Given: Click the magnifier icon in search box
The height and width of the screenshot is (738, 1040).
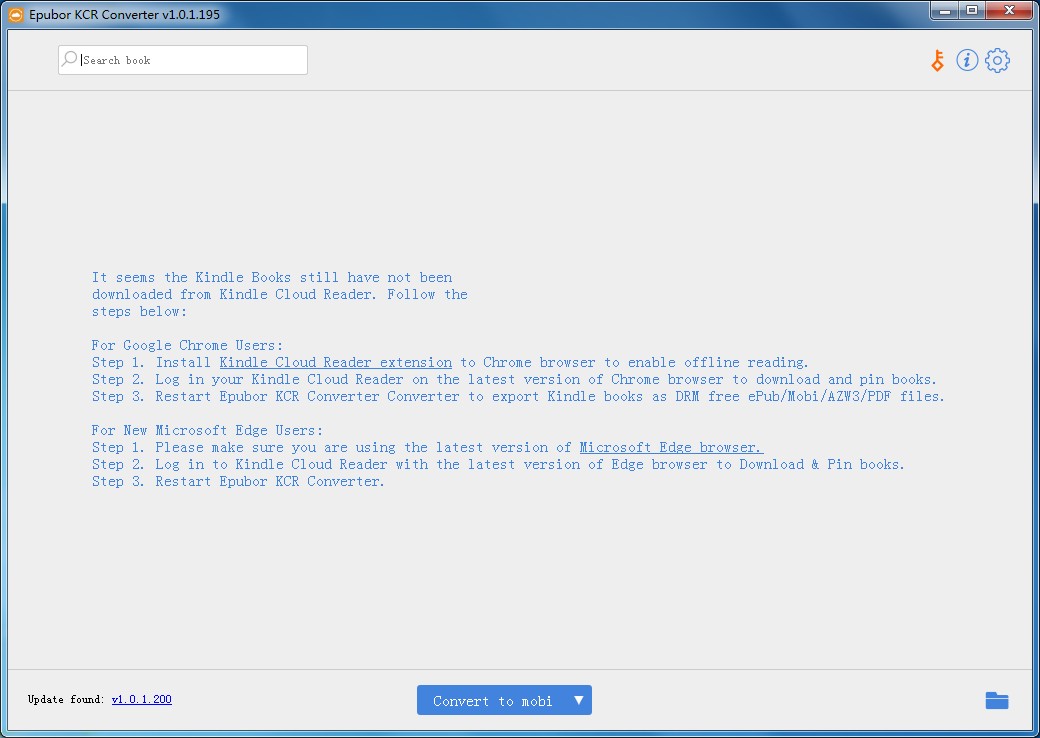Looking at the screenshot, I should (70, 60).
